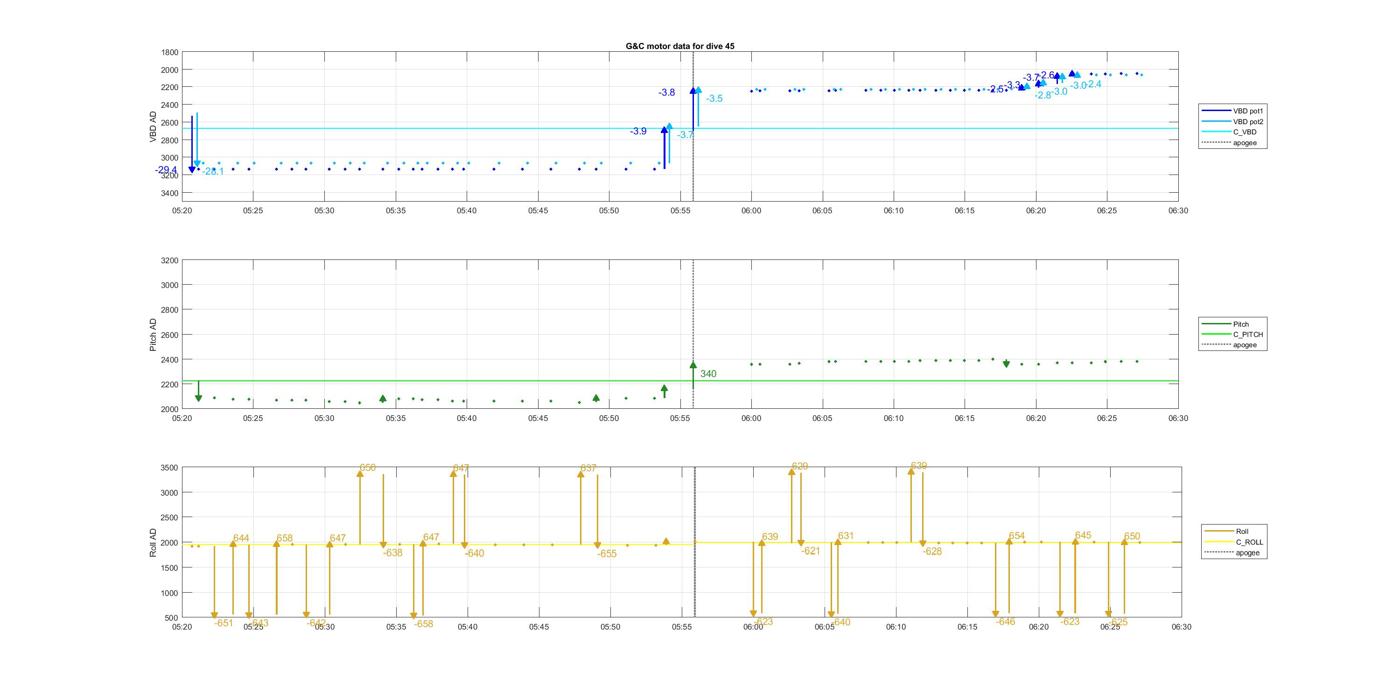This screenshot has width=1400, height=693.
Task: Click the 'Roll AD' y-axis label
Action: pyautogui.click(x=153, y=542)
